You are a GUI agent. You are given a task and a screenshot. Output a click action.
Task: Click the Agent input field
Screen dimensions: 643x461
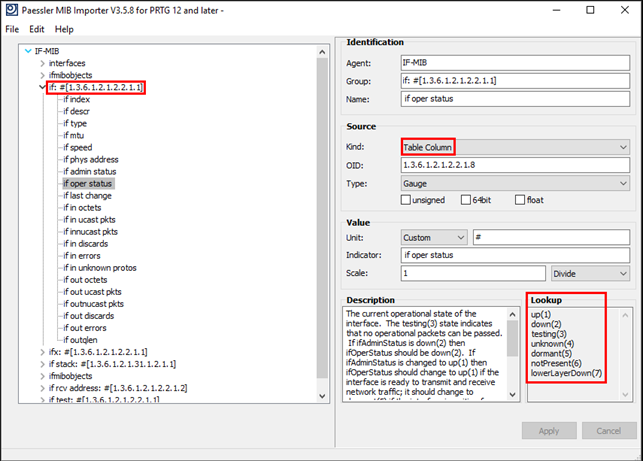click(515, 63)
